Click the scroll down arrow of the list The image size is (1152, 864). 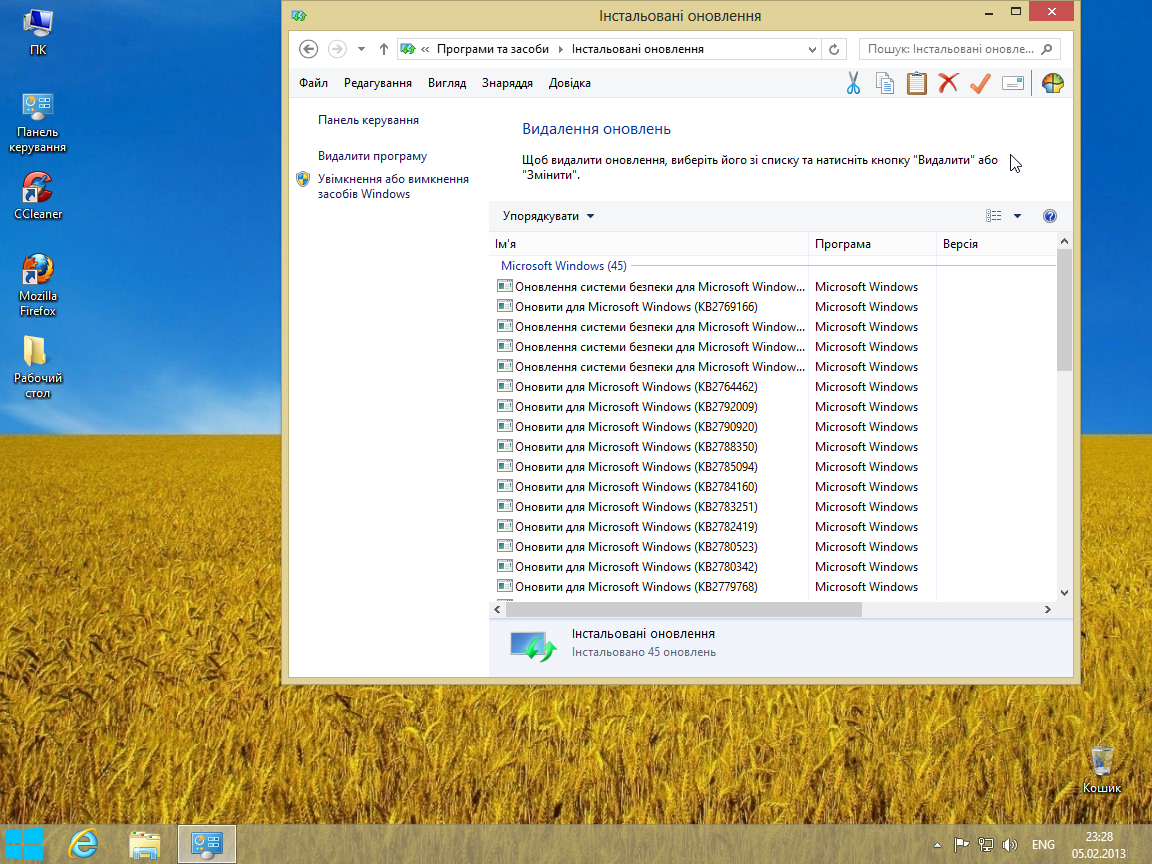coord(1064,593)
